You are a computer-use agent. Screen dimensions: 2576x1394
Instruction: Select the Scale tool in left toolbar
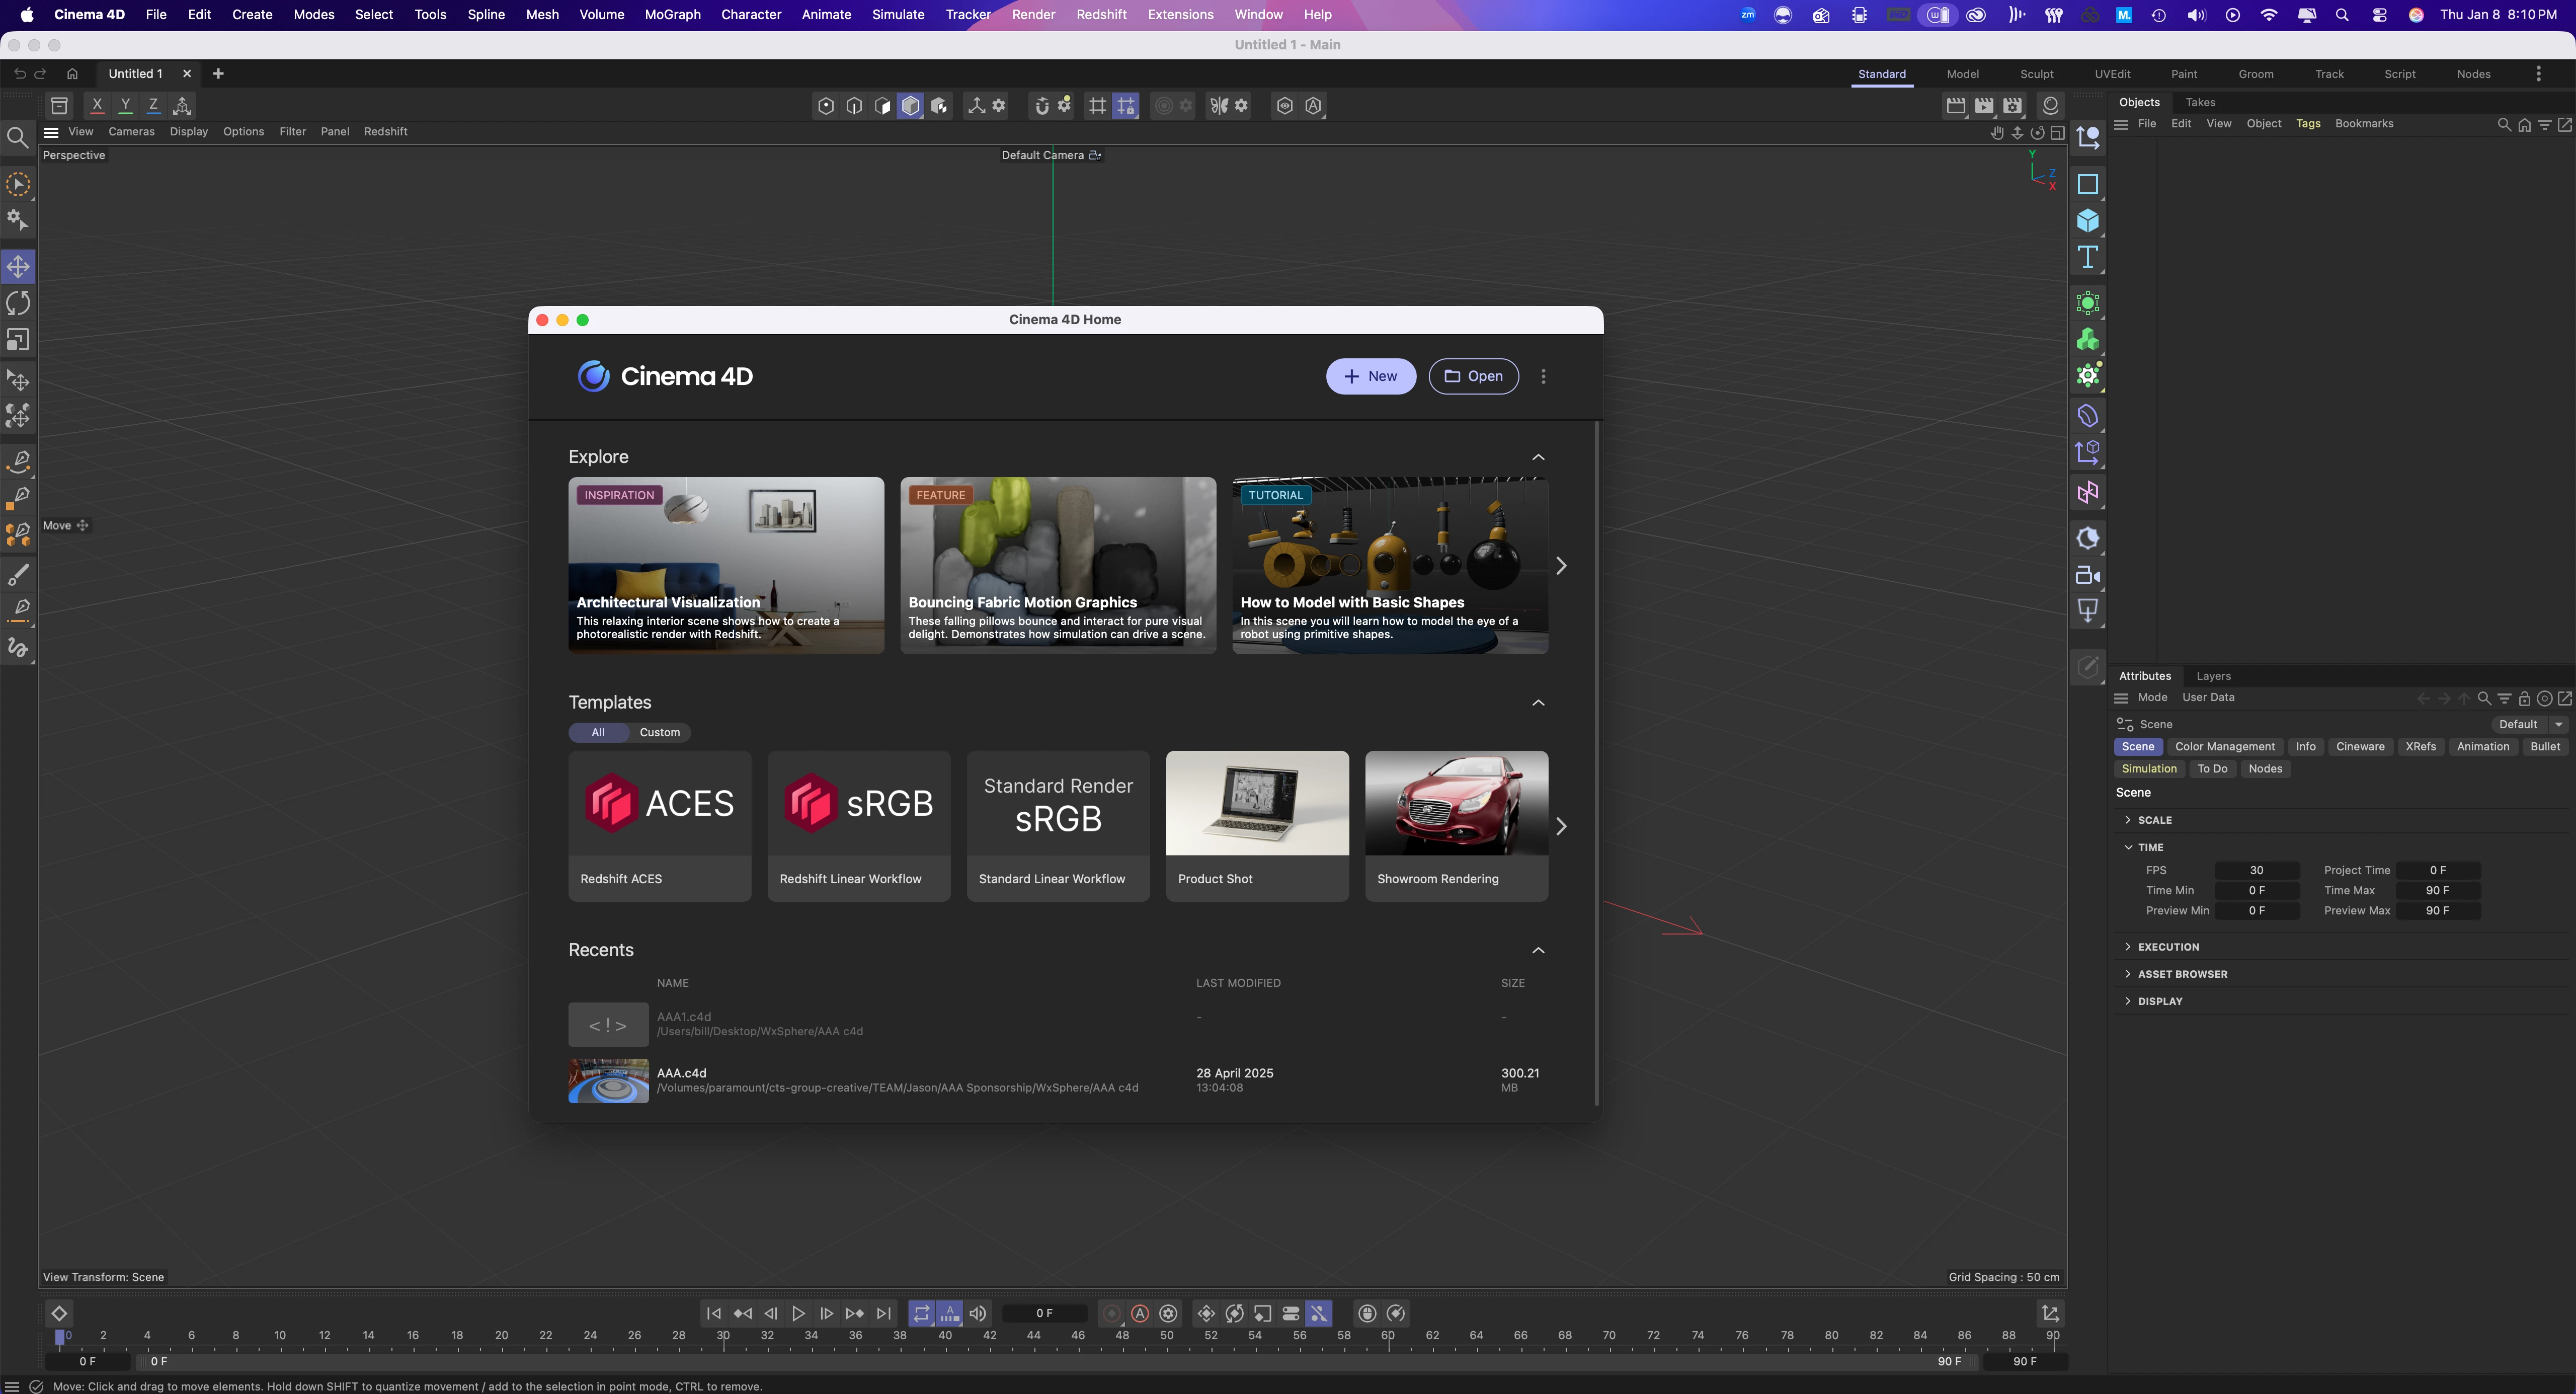(x=18, y=340)
